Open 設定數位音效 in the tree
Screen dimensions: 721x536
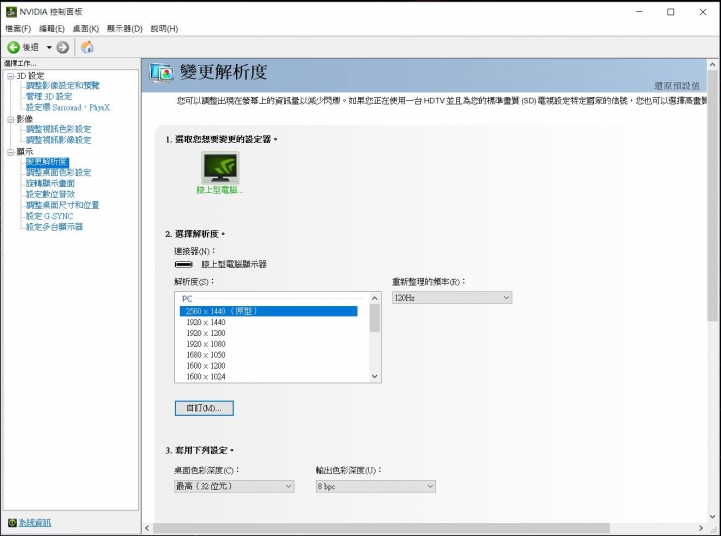[50, 194]
